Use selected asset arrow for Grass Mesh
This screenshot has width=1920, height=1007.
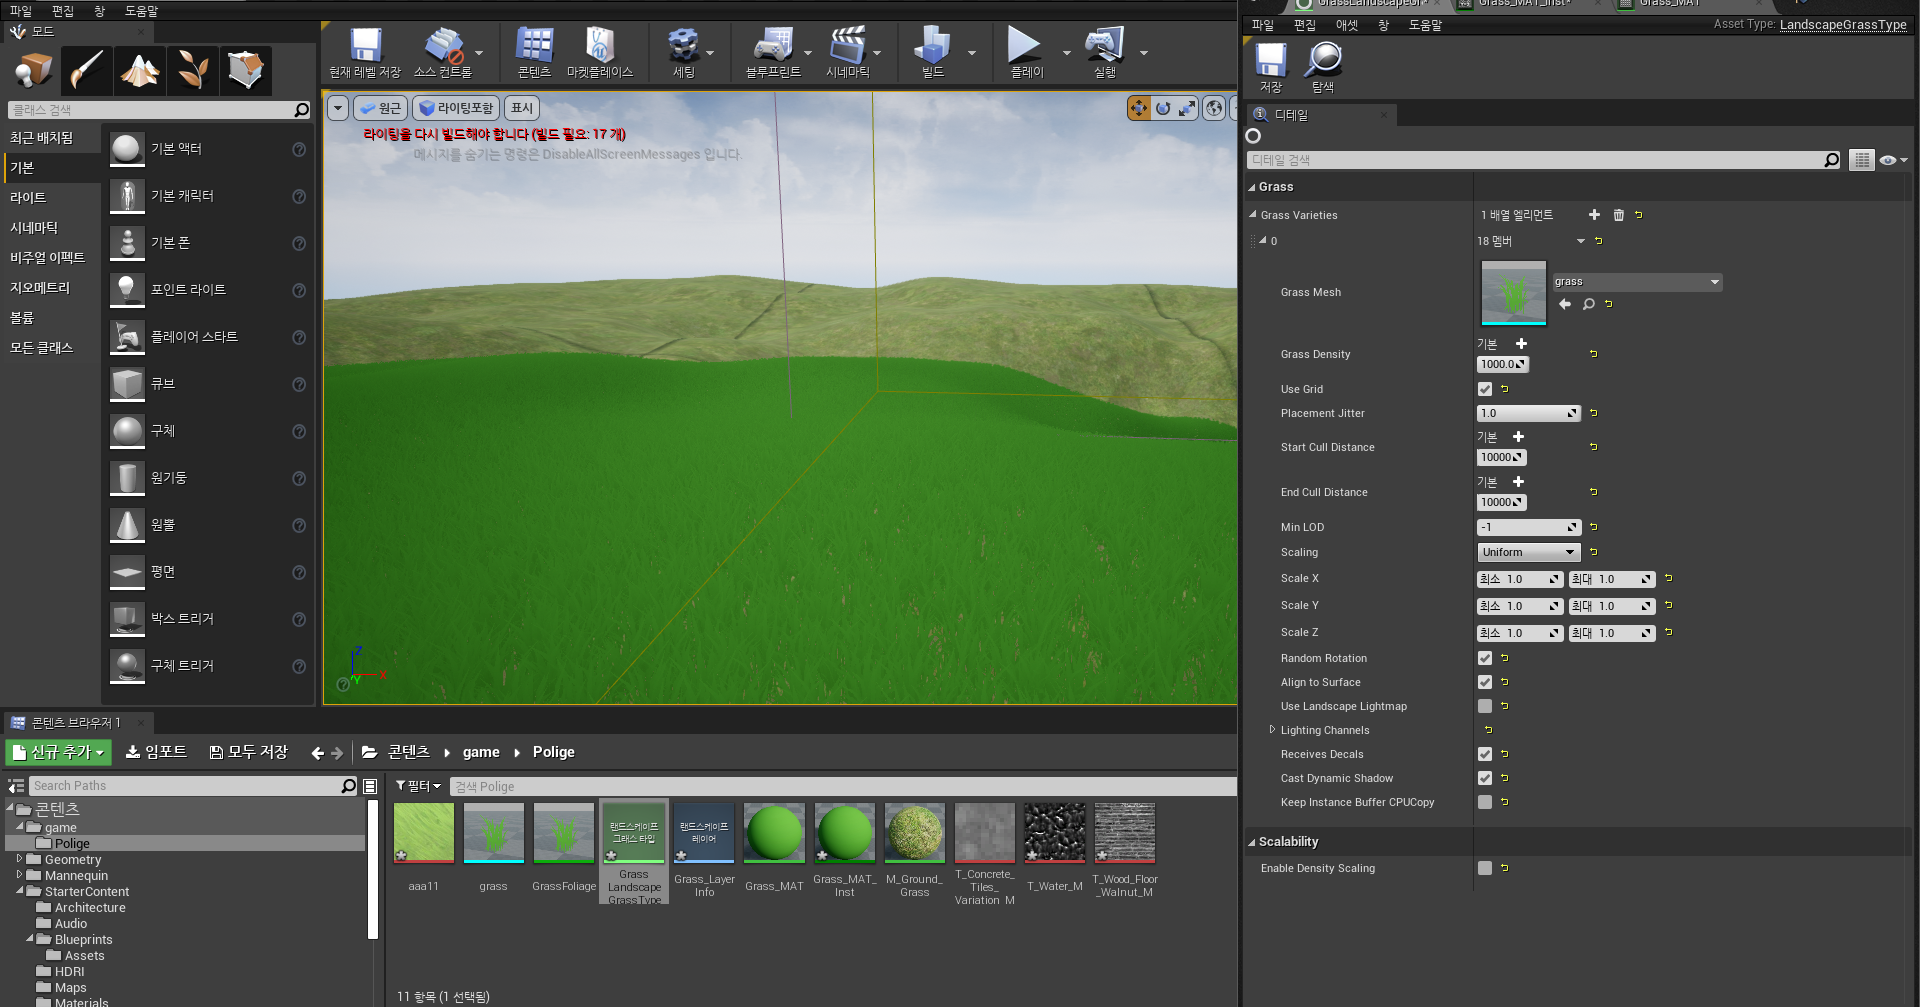point(1565,304)
